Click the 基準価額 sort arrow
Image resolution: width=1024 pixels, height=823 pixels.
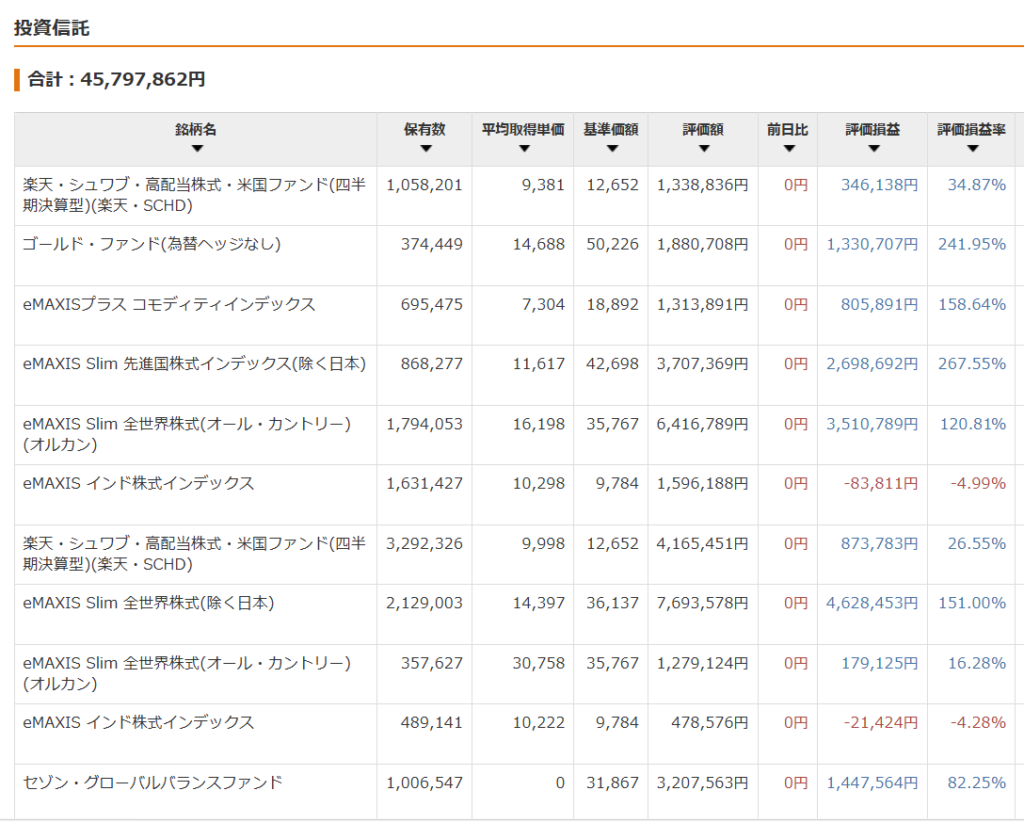pyautogui.click(x=611, y=149)
